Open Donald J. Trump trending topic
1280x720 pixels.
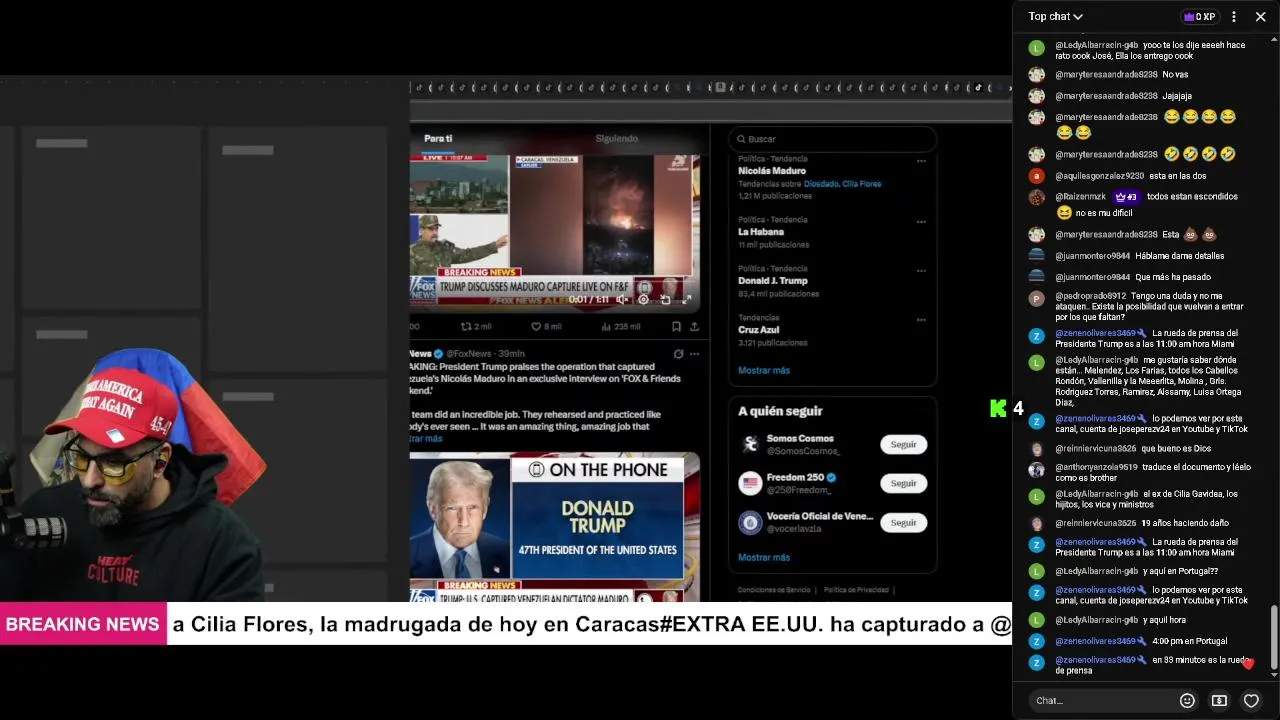pyautogui.click(x=772, y=281)
